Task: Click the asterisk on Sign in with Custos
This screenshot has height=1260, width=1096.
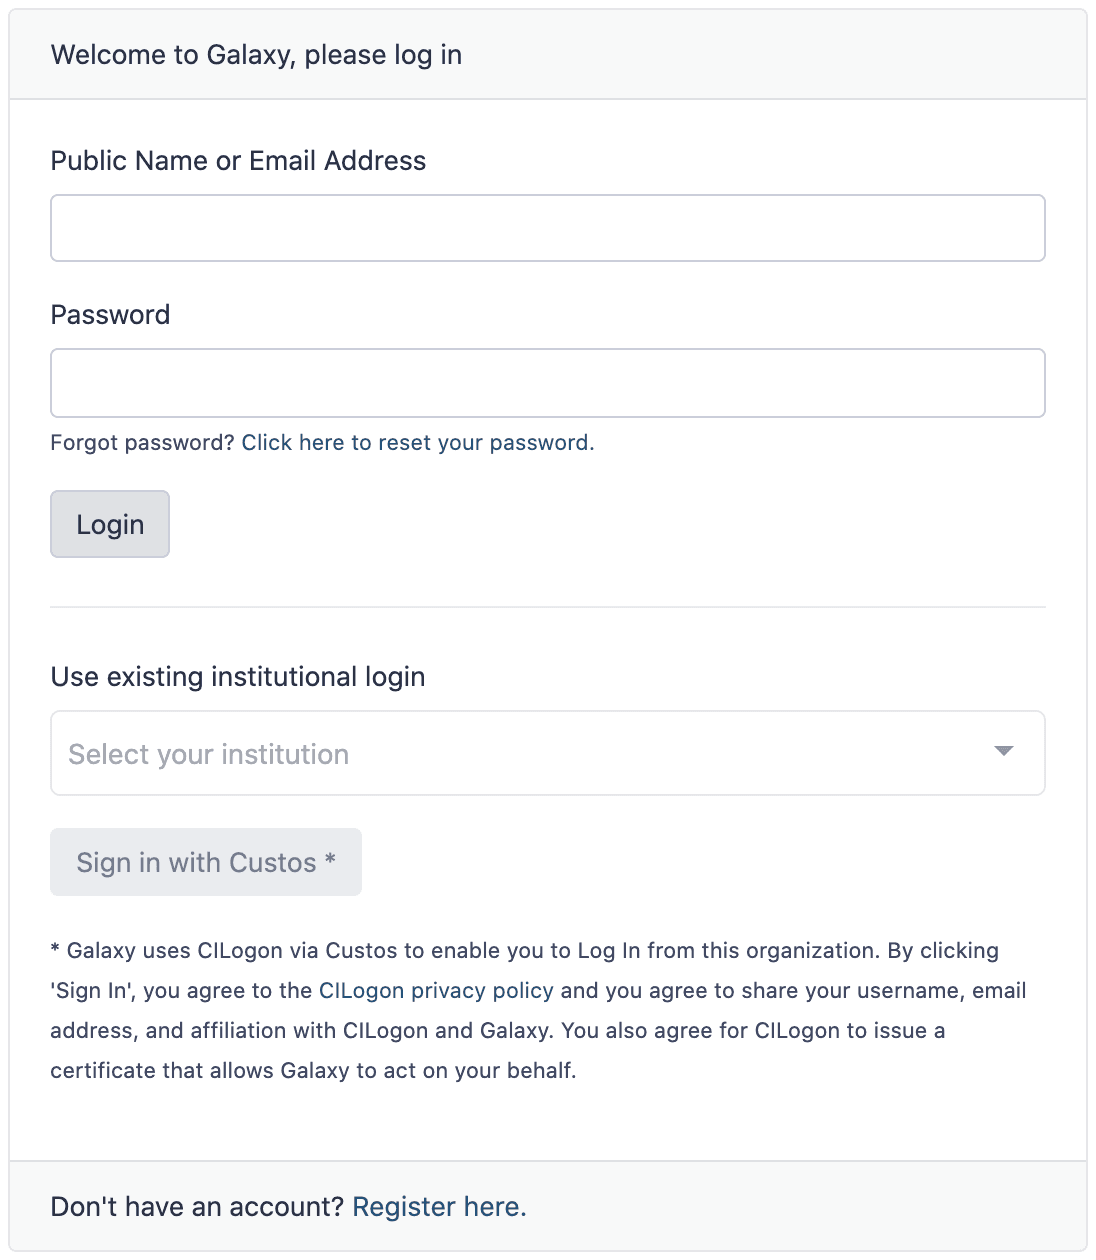Action: coord(330,861)
